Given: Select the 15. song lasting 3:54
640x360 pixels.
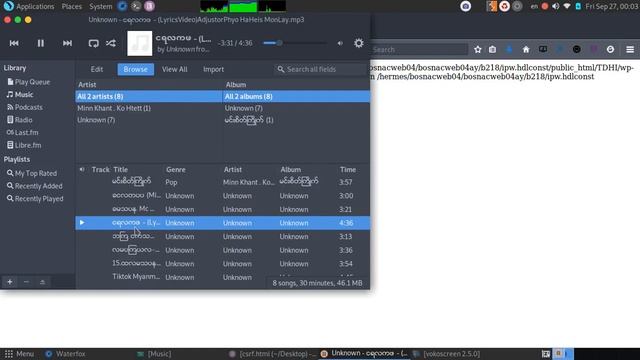Looking at the screenshot, I should [x=223, y=264].
